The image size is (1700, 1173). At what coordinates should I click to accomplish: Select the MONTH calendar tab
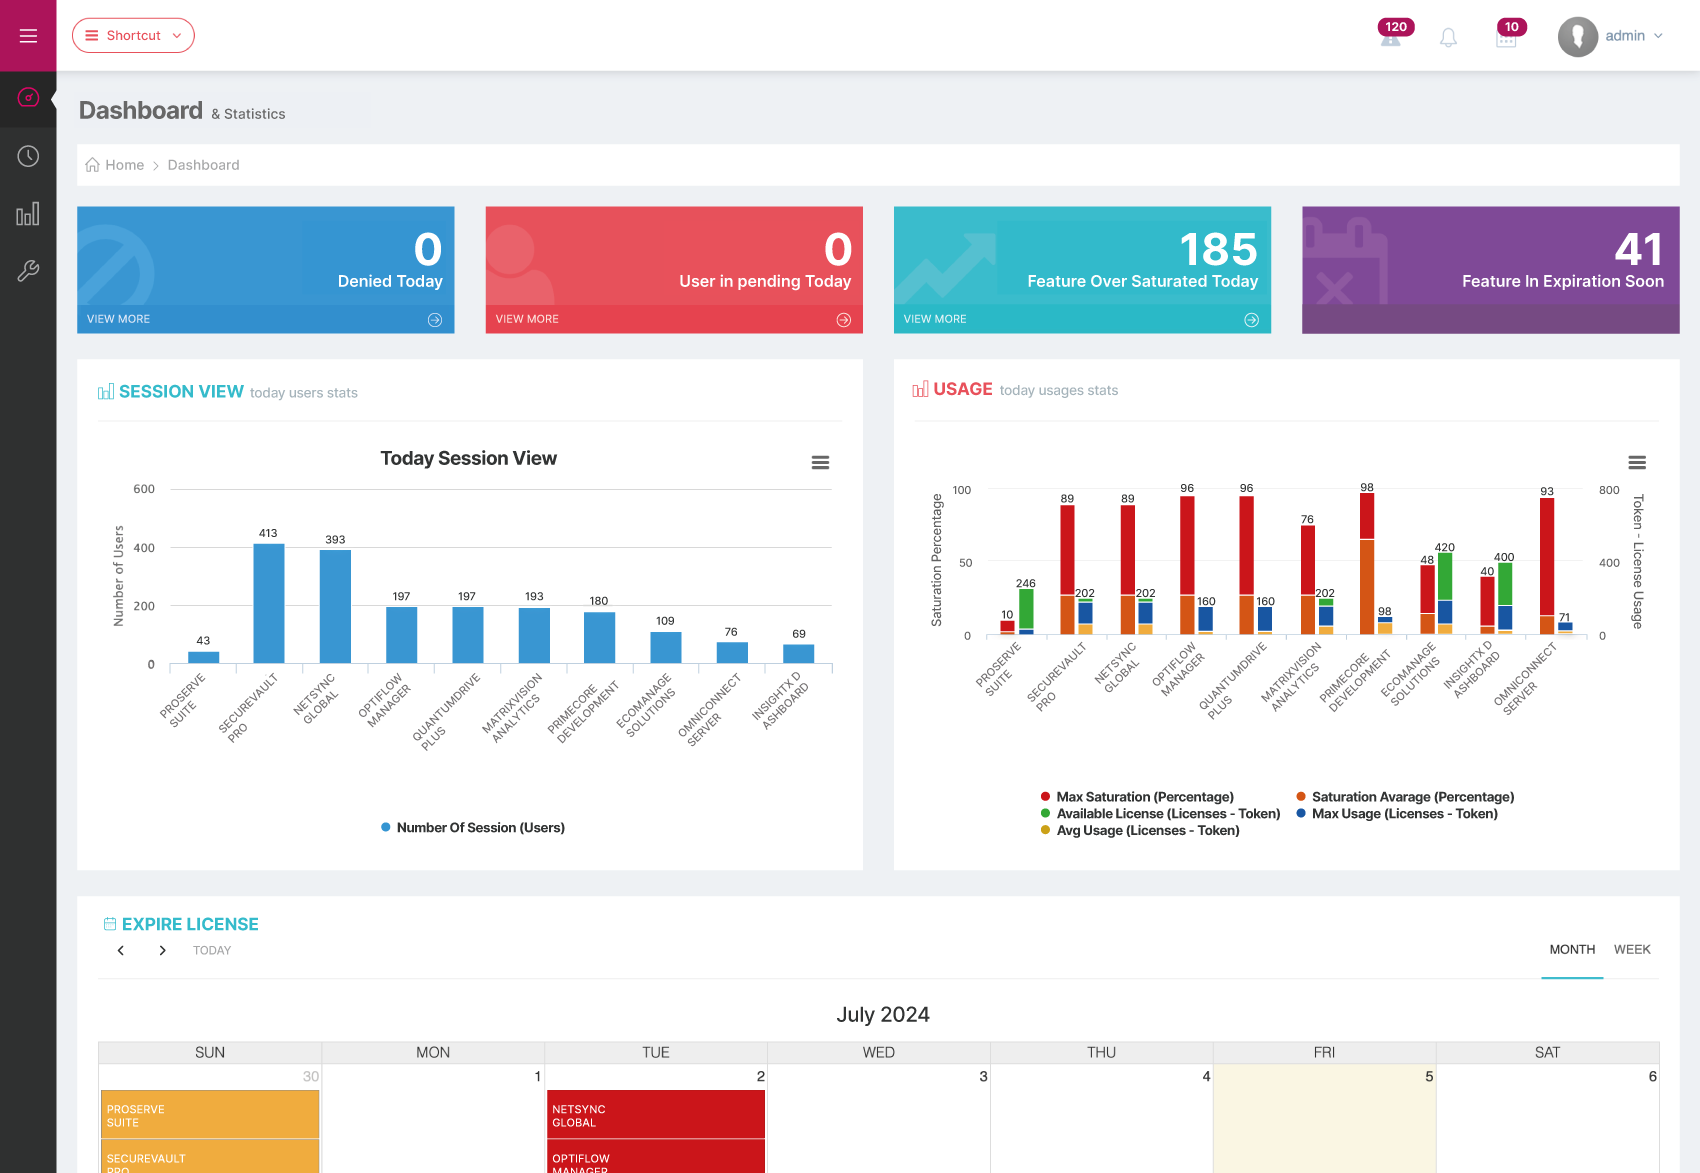(x=1572, y=950)
